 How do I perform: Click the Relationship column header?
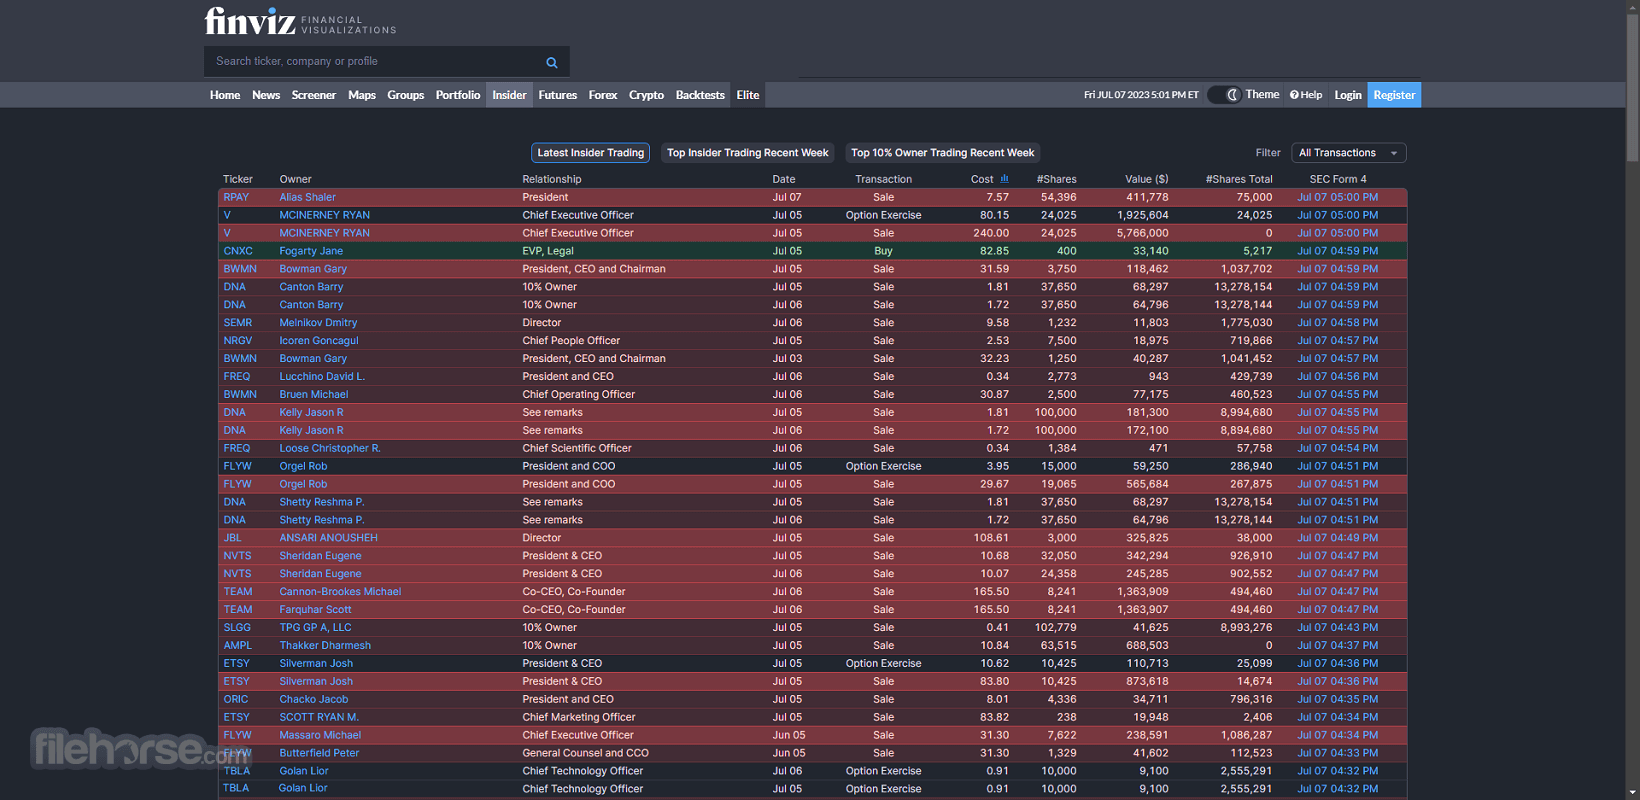click(552, 180)
